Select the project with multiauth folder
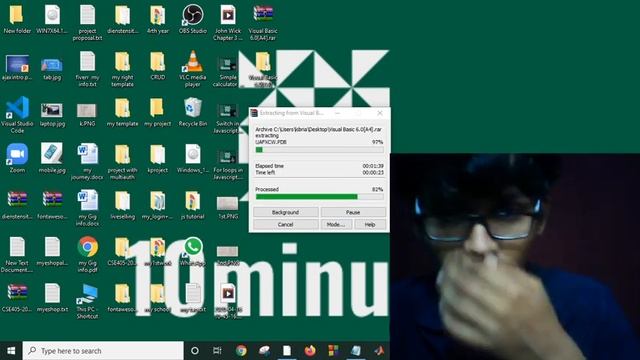This screenshot has height=360, width=640. 122,162
